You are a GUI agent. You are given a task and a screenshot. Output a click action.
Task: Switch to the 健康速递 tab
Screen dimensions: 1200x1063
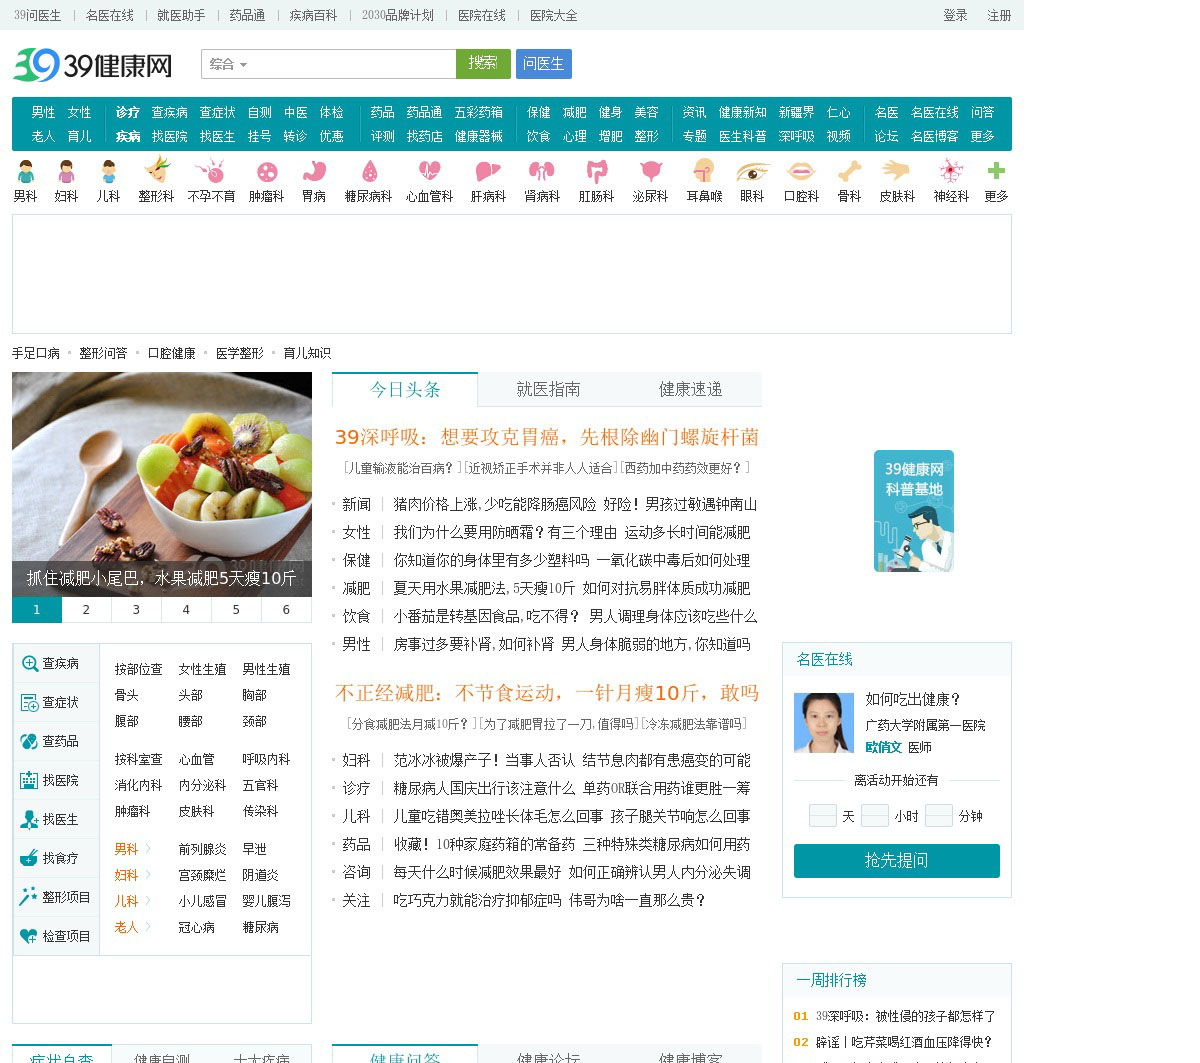690,390
